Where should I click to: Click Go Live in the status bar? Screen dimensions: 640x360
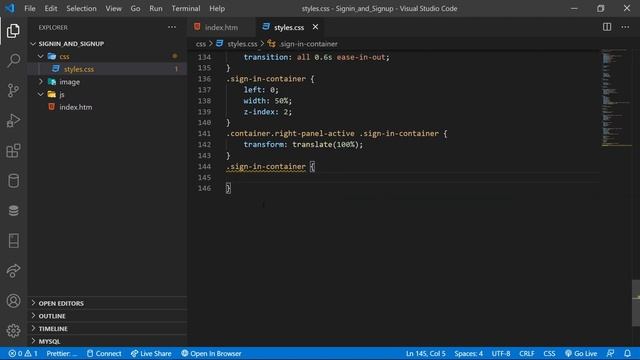pos(581,353)
